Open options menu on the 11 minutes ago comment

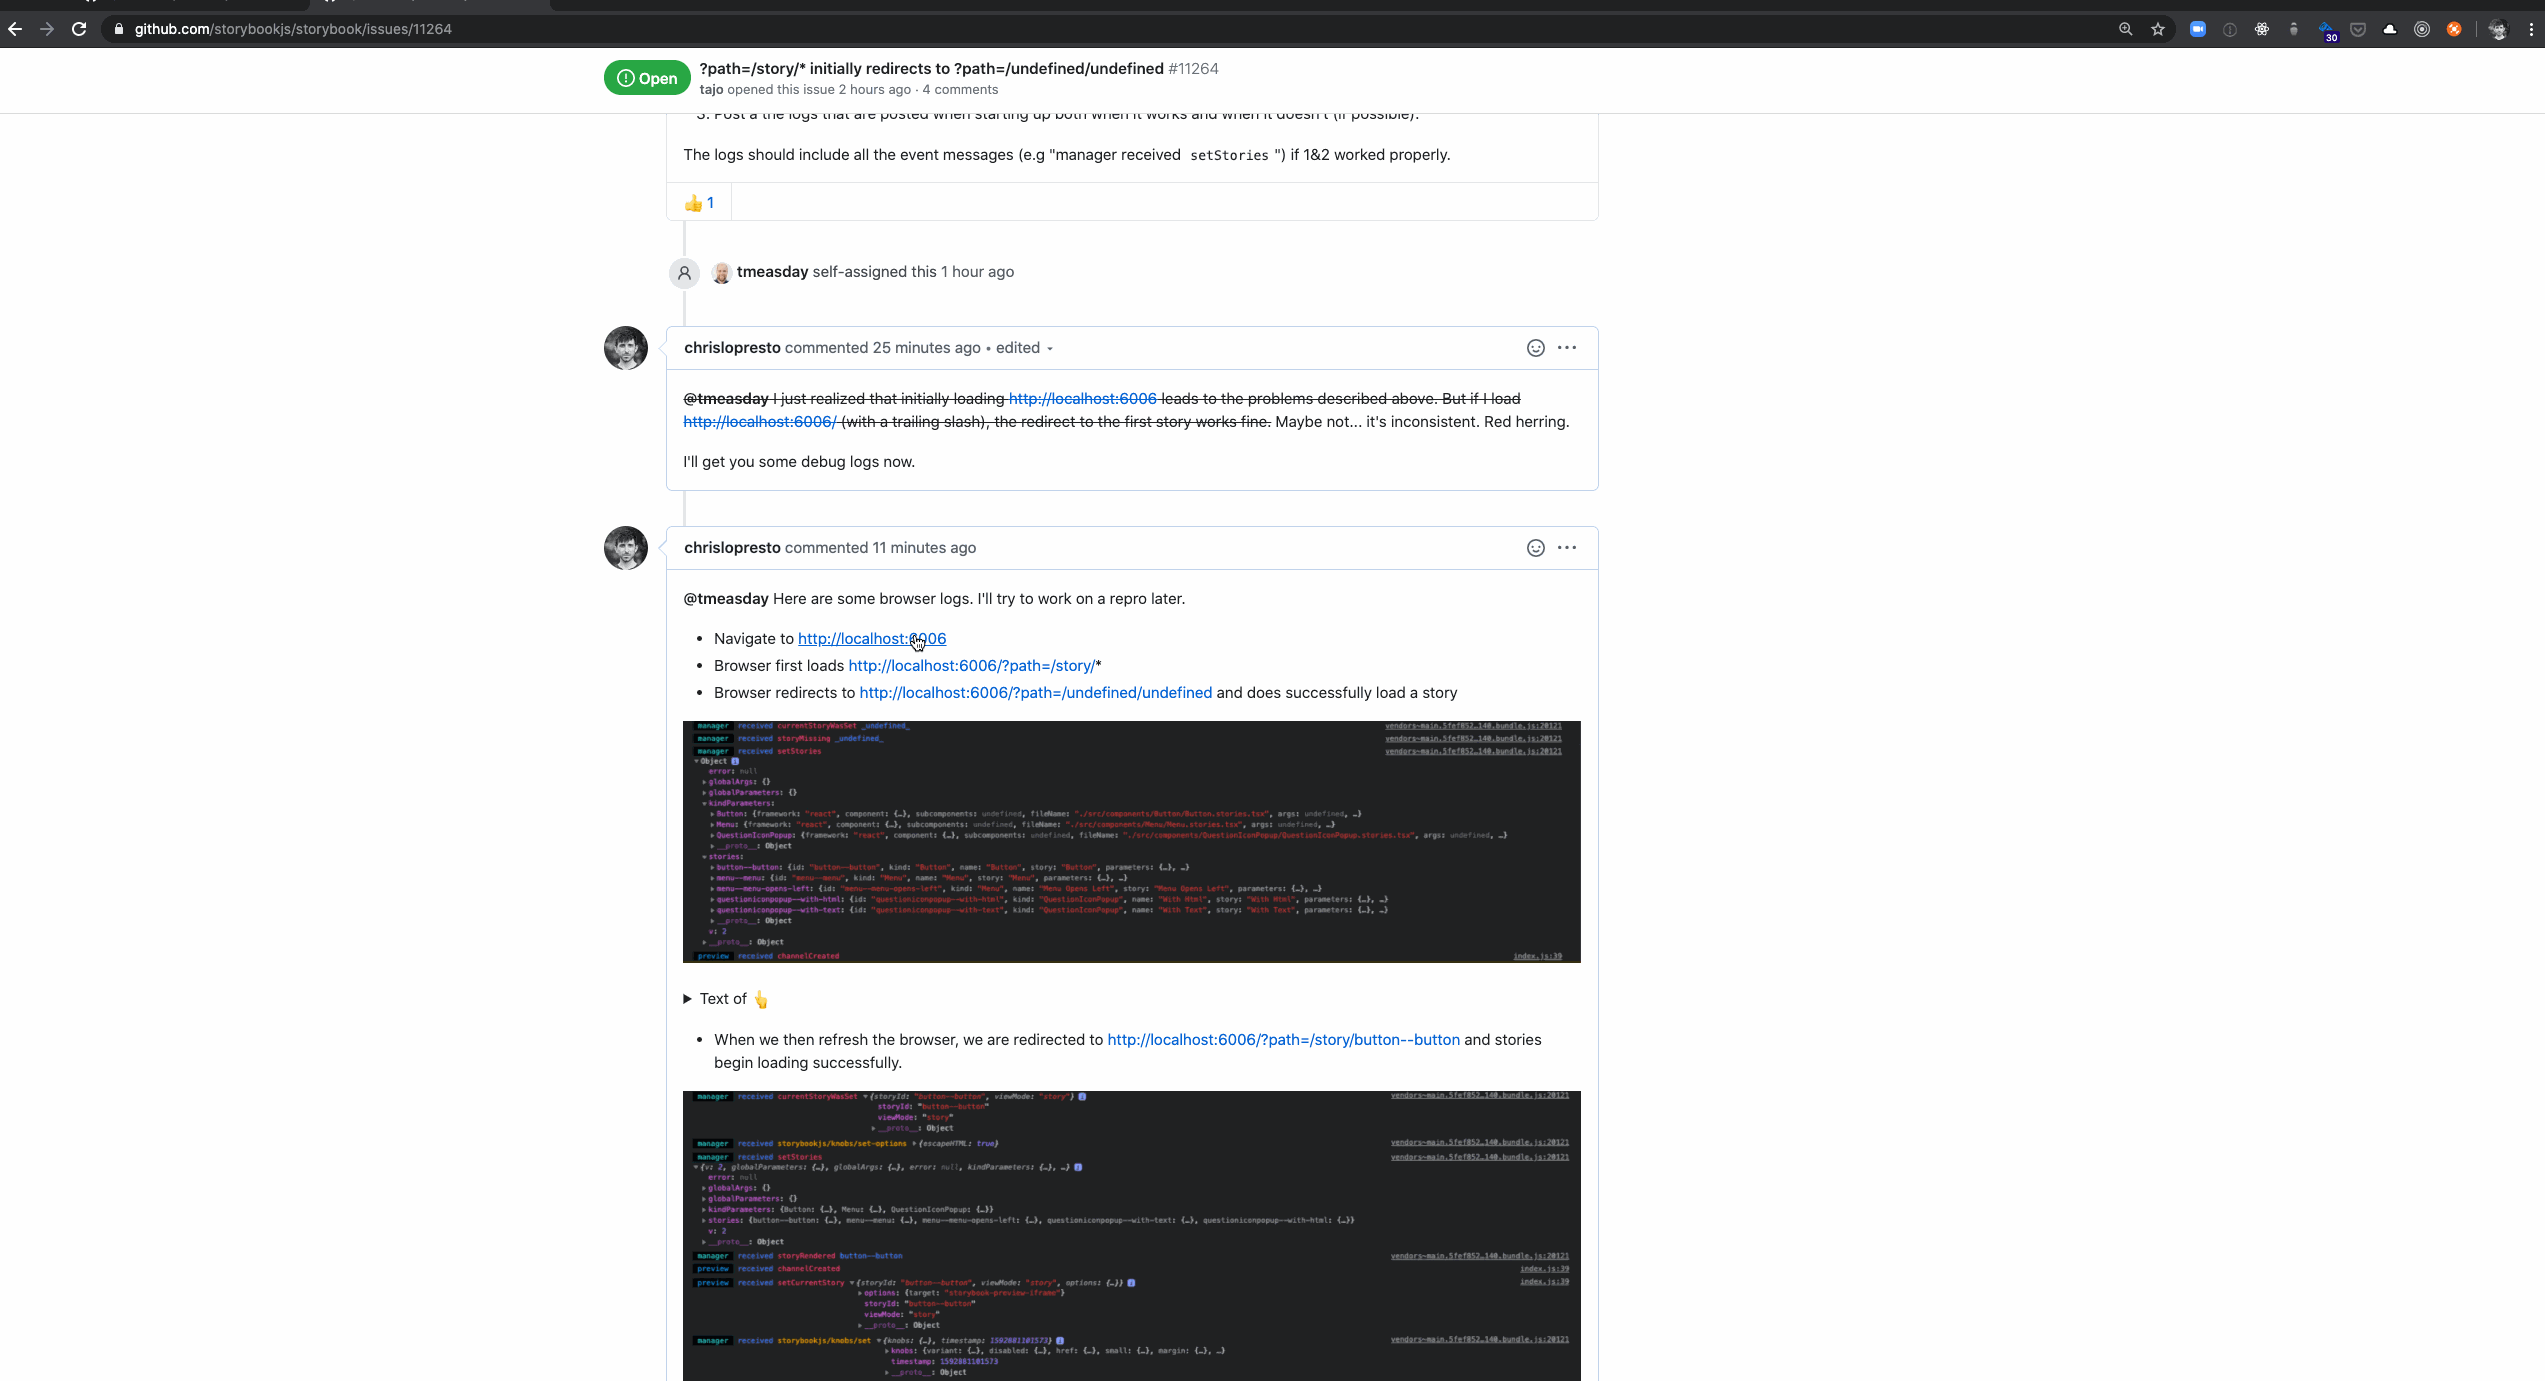tap(1567, 548)
